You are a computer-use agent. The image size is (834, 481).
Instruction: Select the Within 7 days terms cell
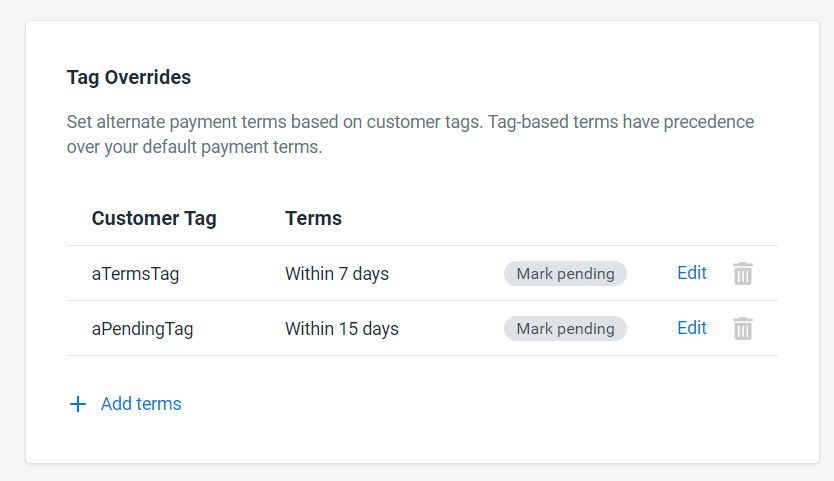coord(337,274)
